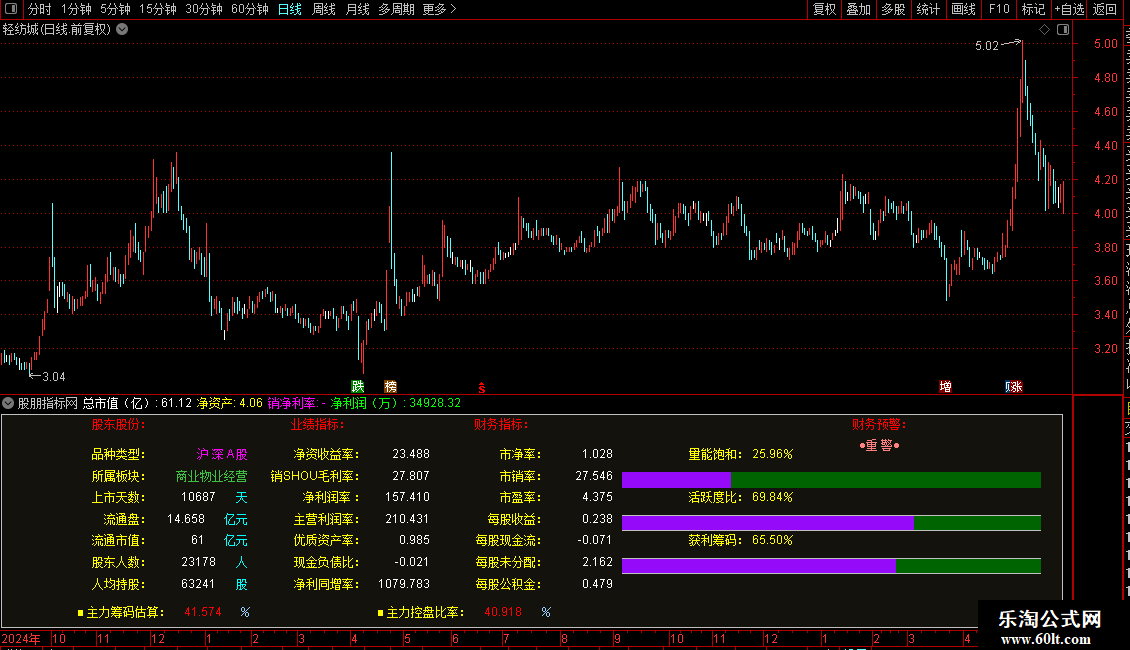Click the 总市值（亿）61.12 readout
This screenshot has height=650, width=1130.
click(x=137, y=404)
